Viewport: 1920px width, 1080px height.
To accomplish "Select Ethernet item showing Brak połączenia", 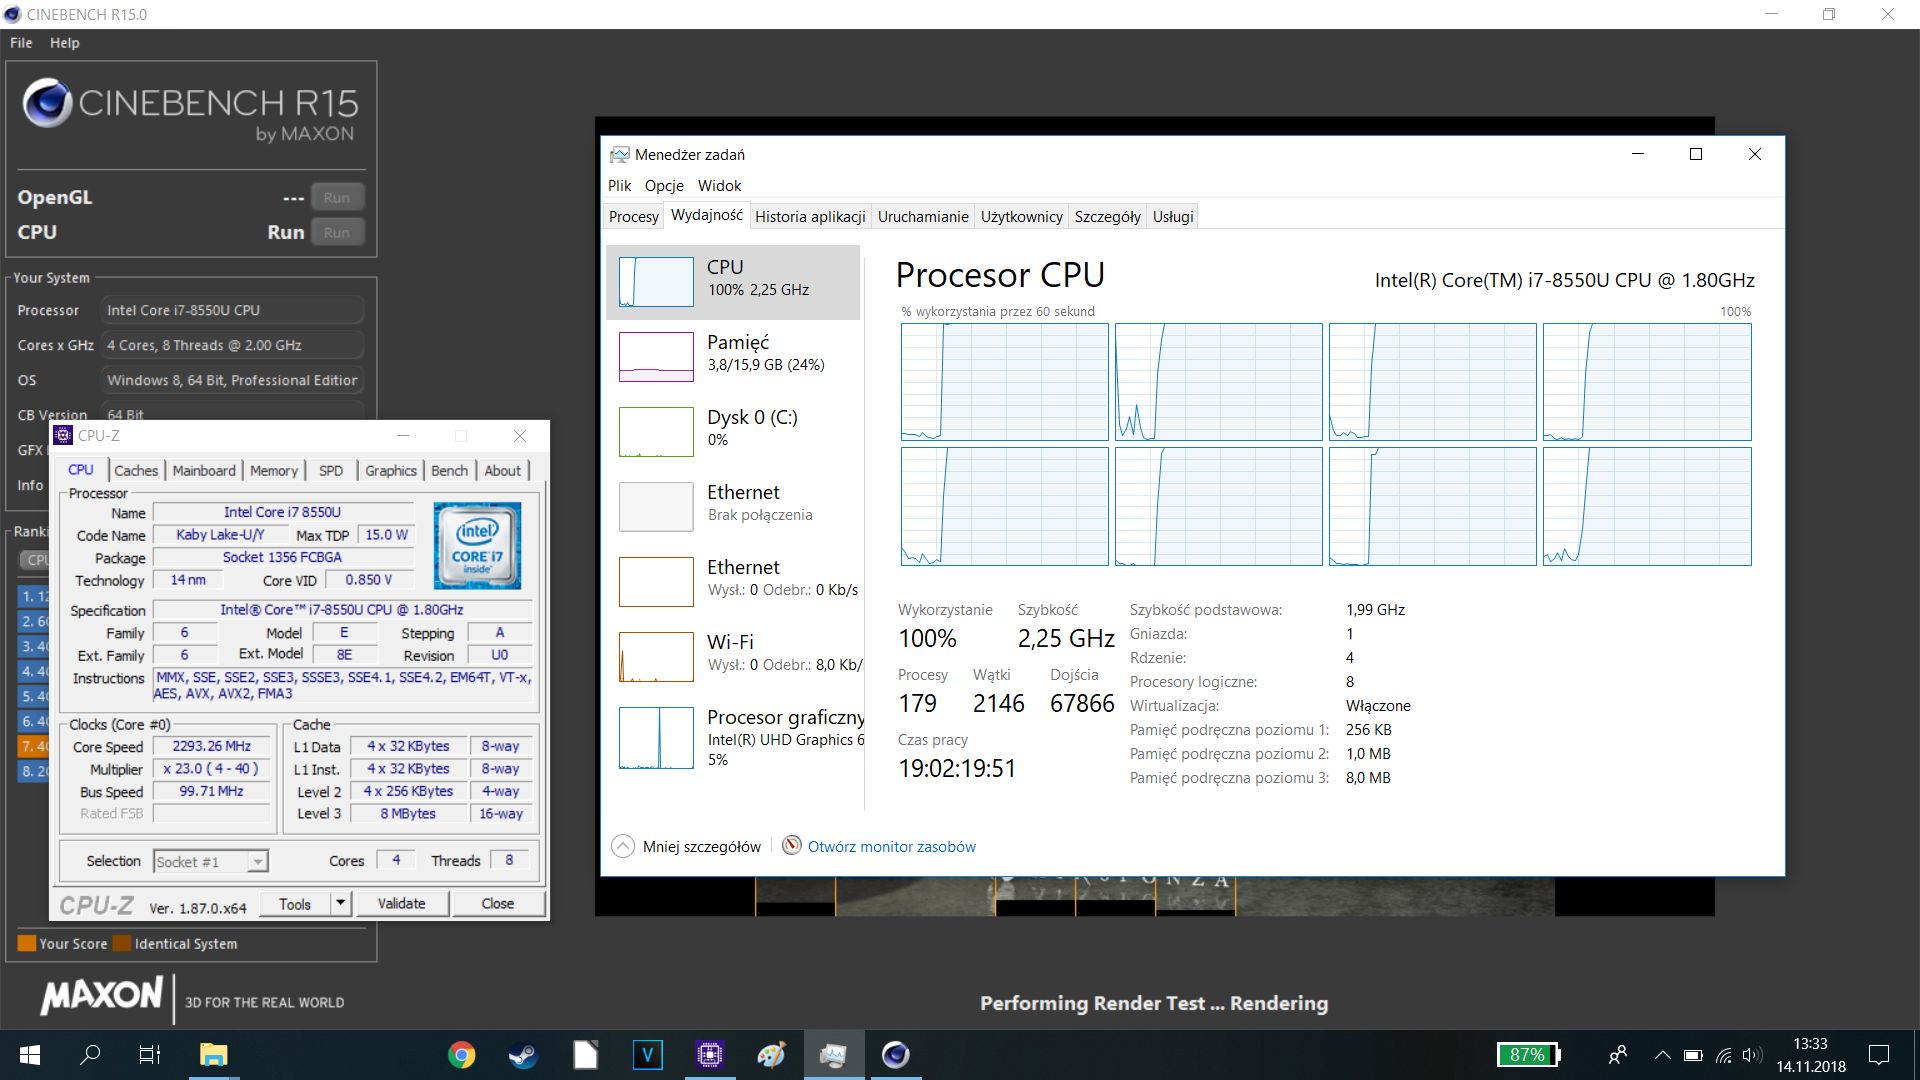I will coord(733,507).
